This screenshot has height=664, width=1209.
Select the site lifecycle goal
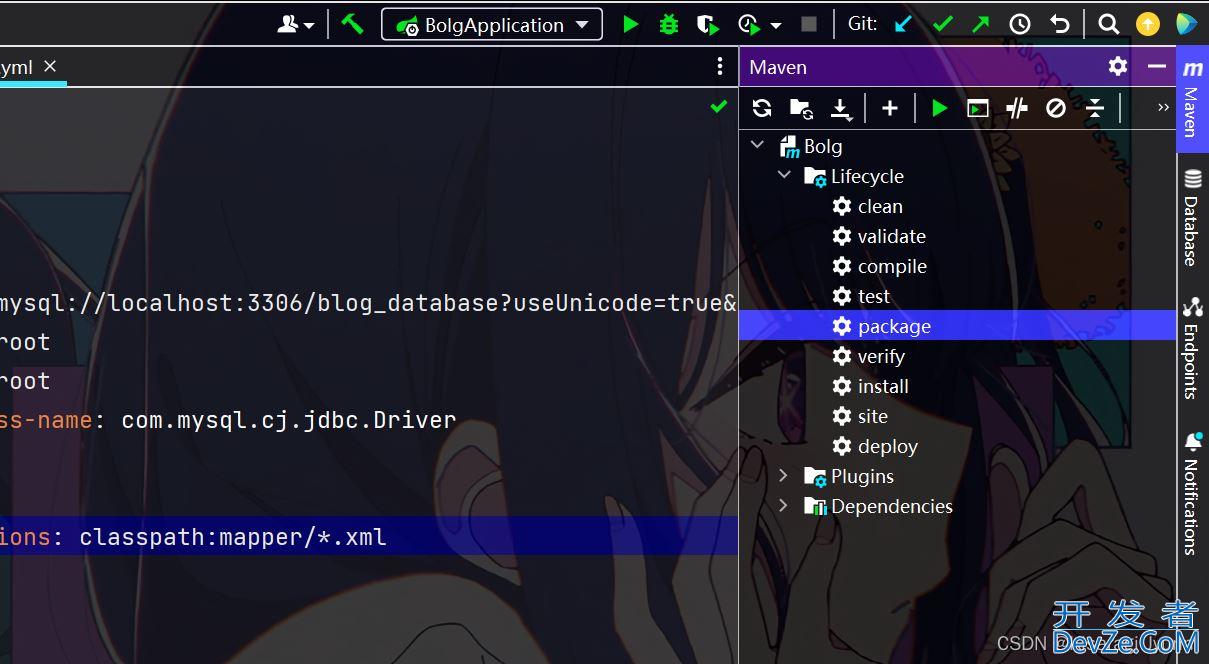[x=872, y=416]
